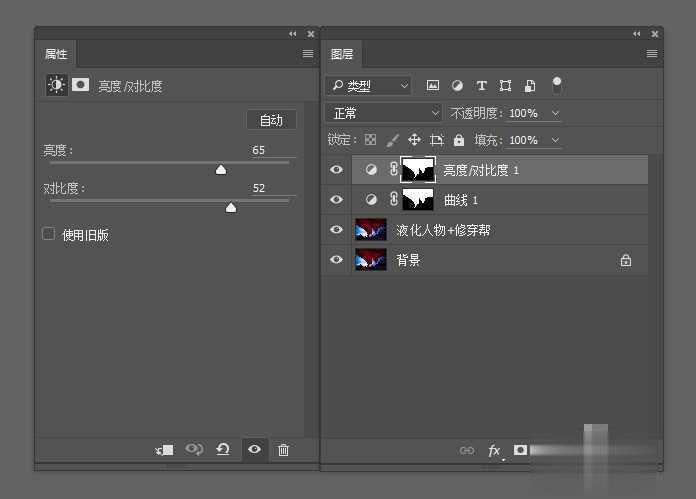Close the Layers panel

(655, 34)
